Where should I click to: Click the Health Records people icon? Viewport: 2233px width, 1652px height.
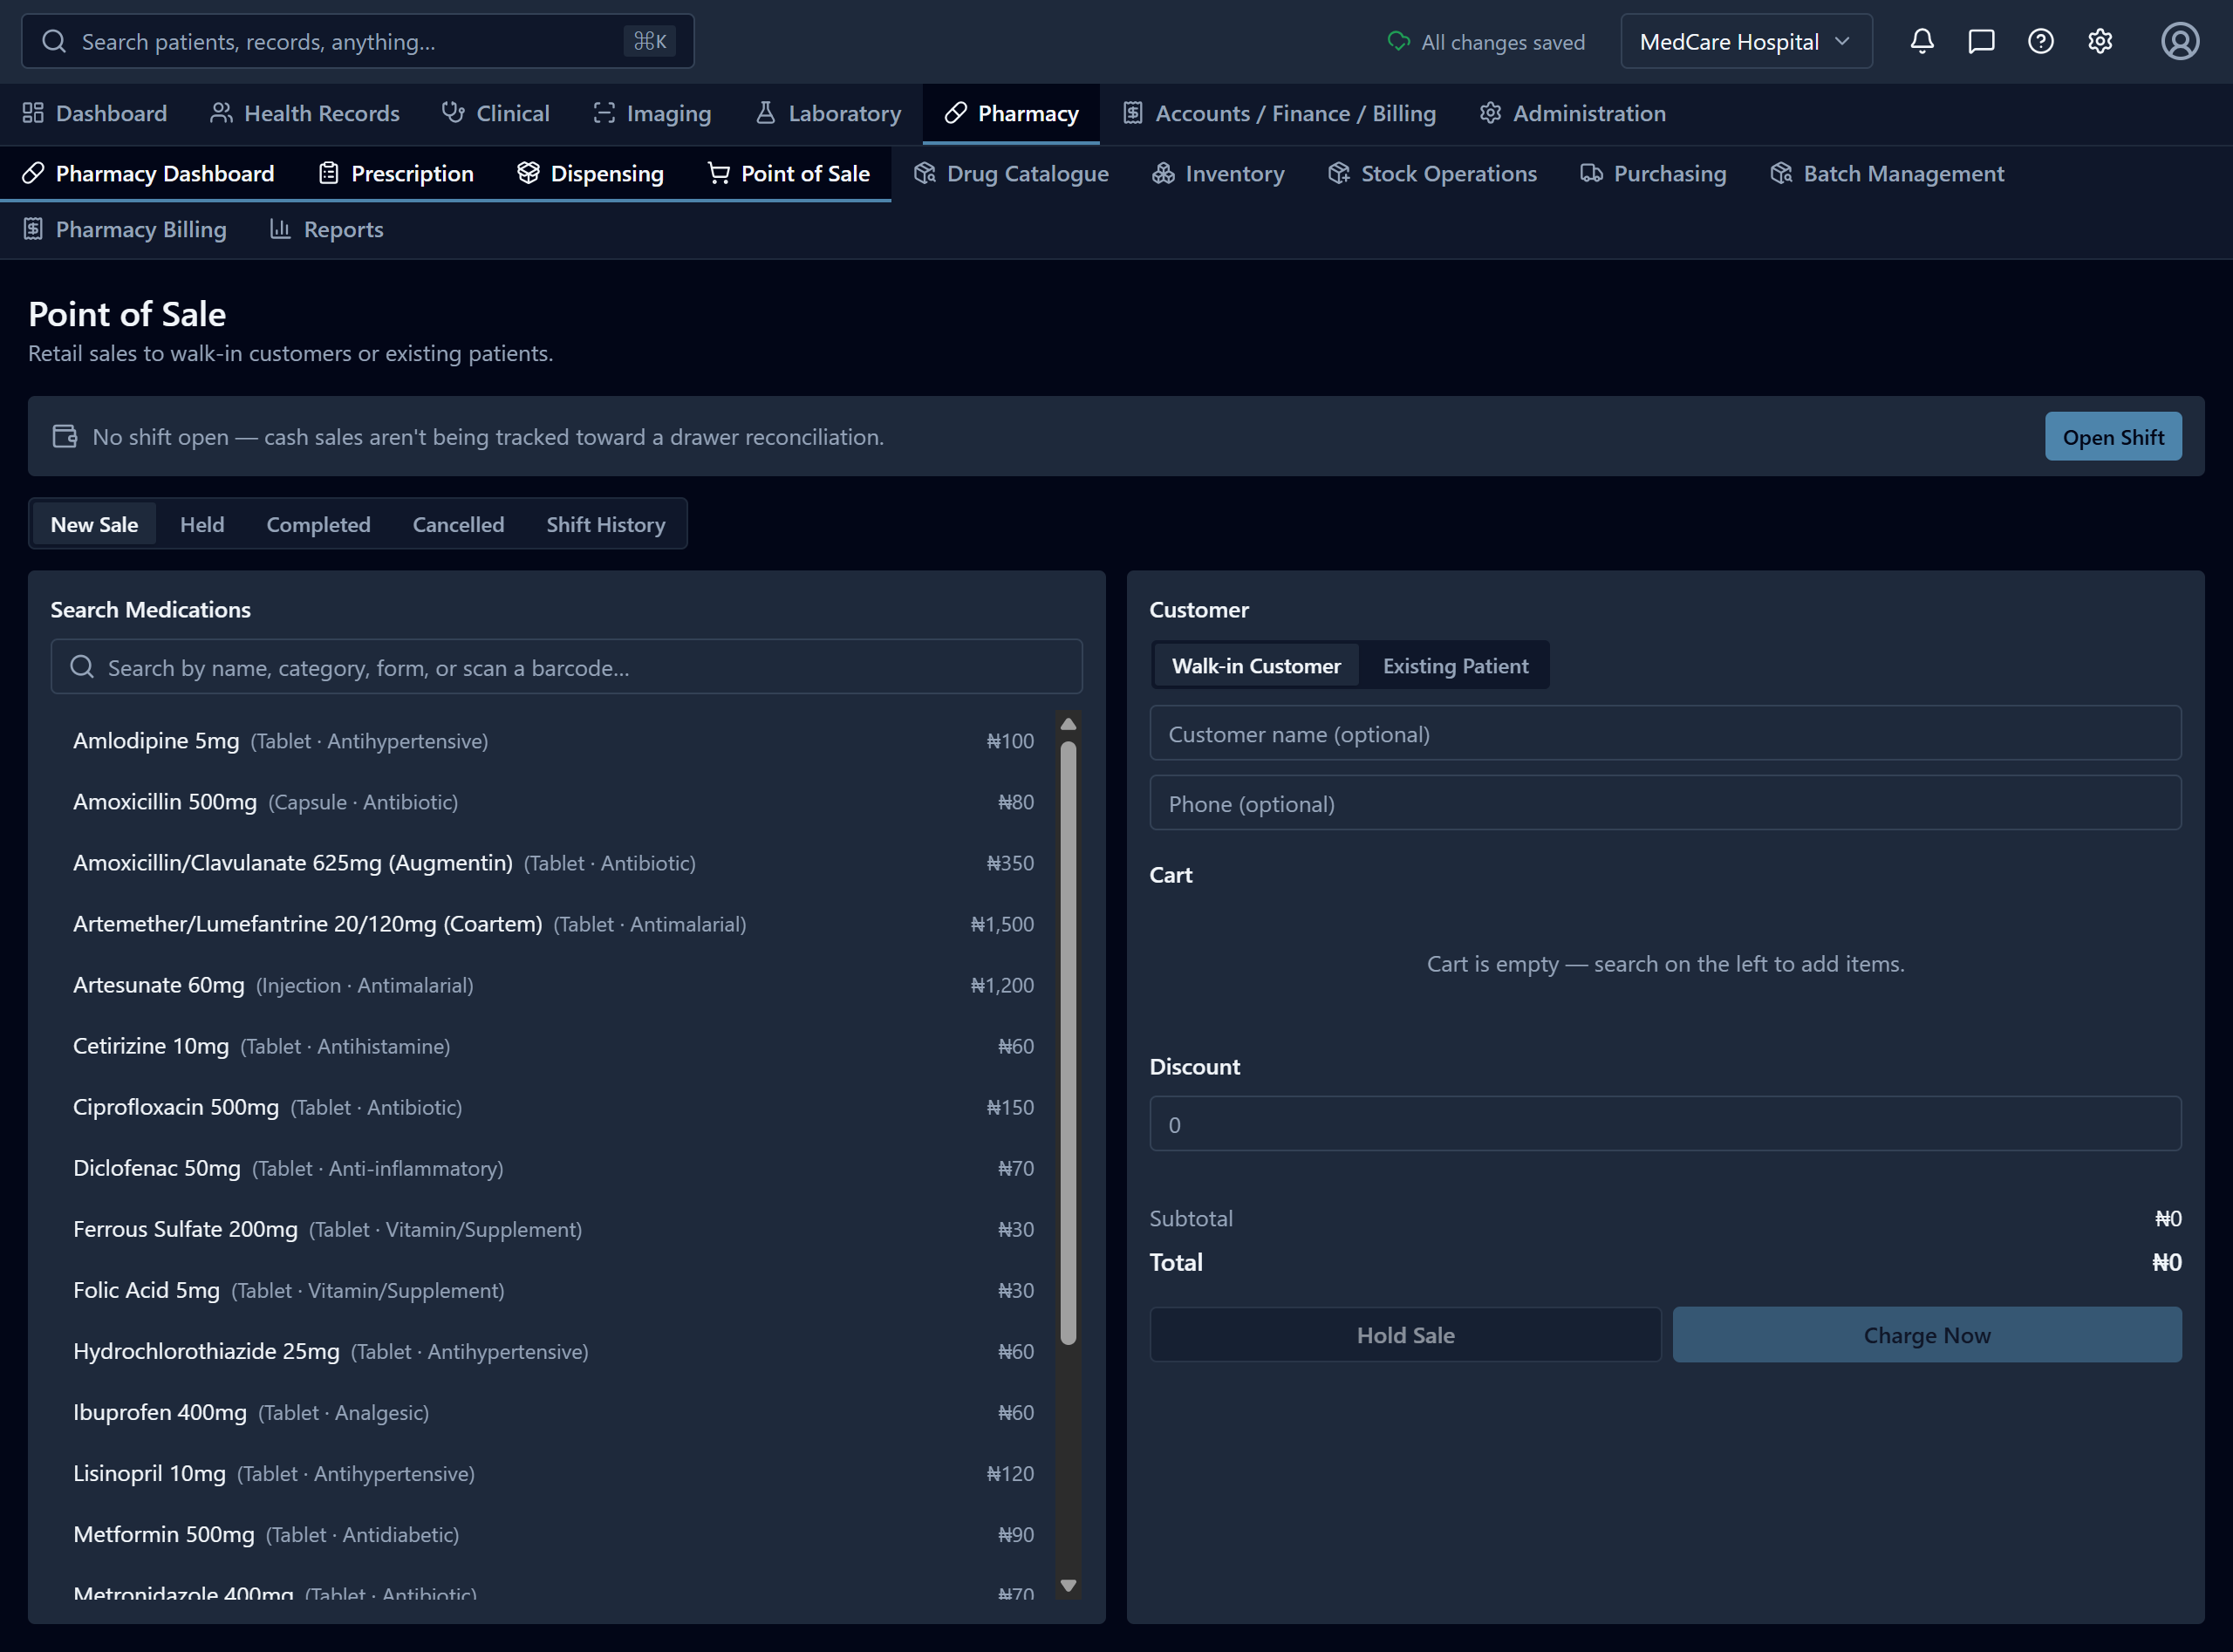click(x=221, y=113)
